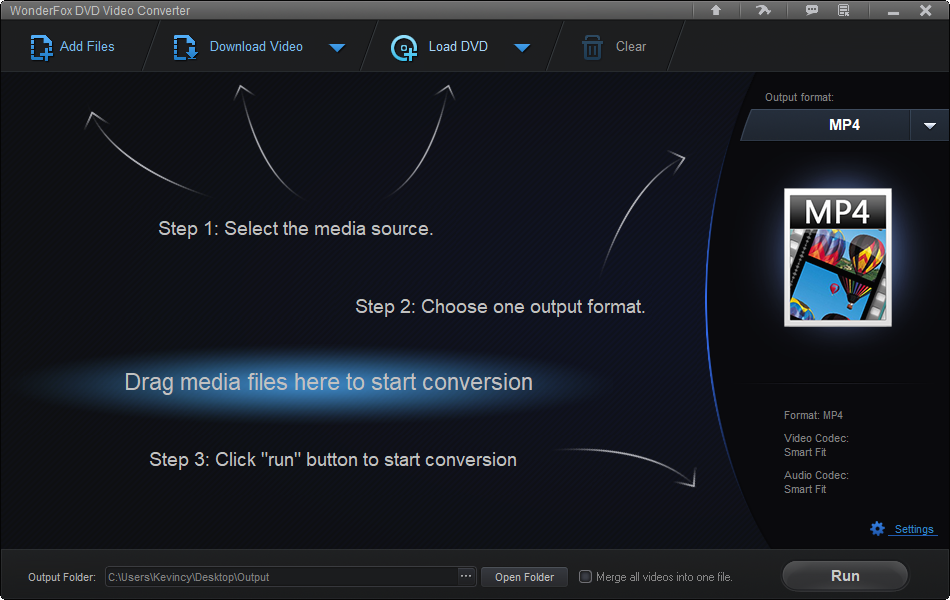The image size is (950, 600).
Task: Open the Download Video dropdown arrow
Action: coord(337,46)
